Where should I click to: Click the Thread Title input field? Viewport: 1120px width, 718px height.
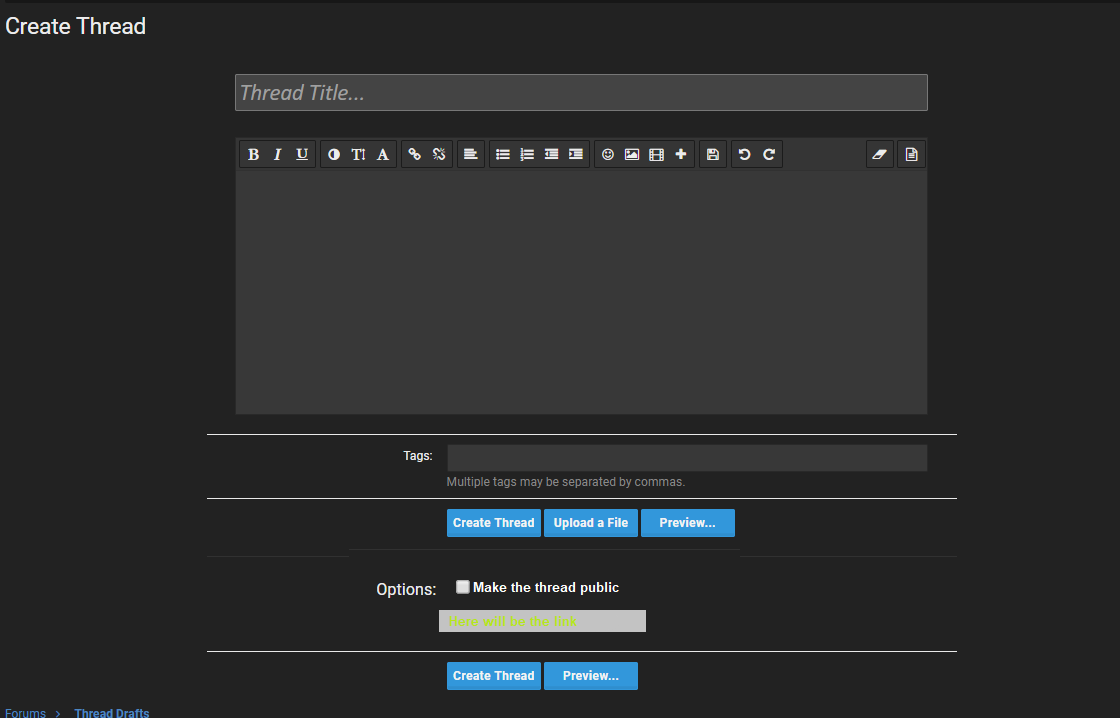tap(581, 93)
